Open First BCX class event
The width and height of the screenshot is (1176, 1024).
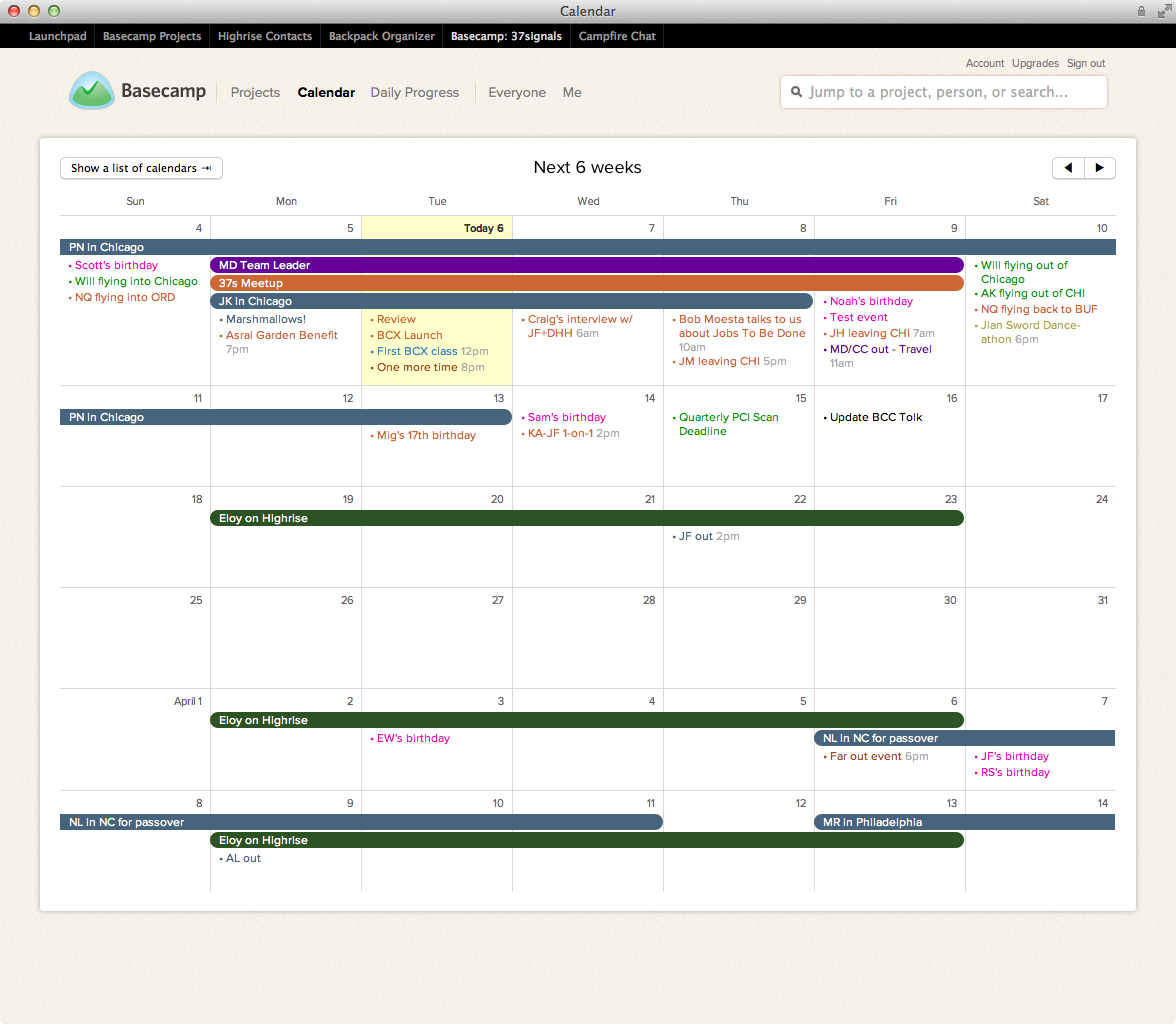click(x=433, y=351)
